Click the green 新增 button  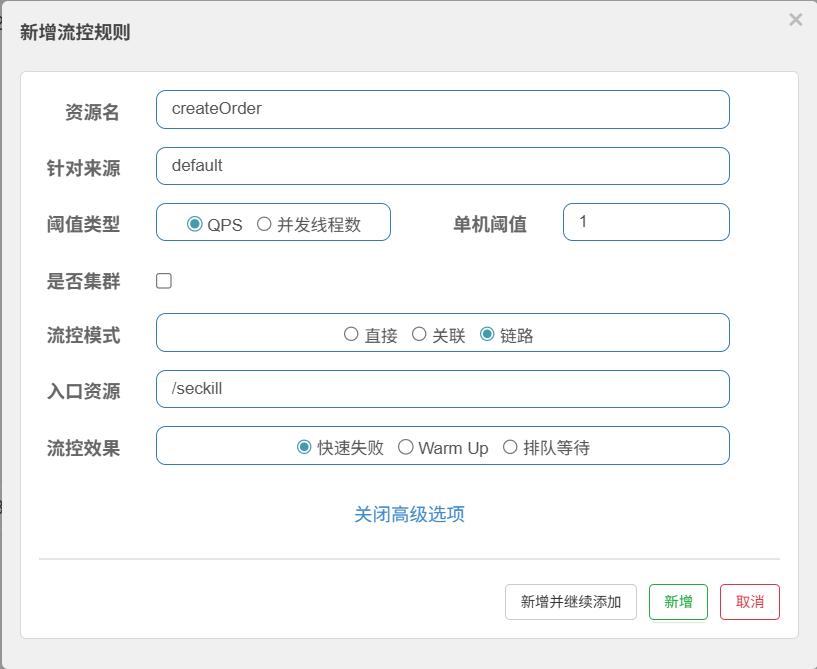point(678,602)
